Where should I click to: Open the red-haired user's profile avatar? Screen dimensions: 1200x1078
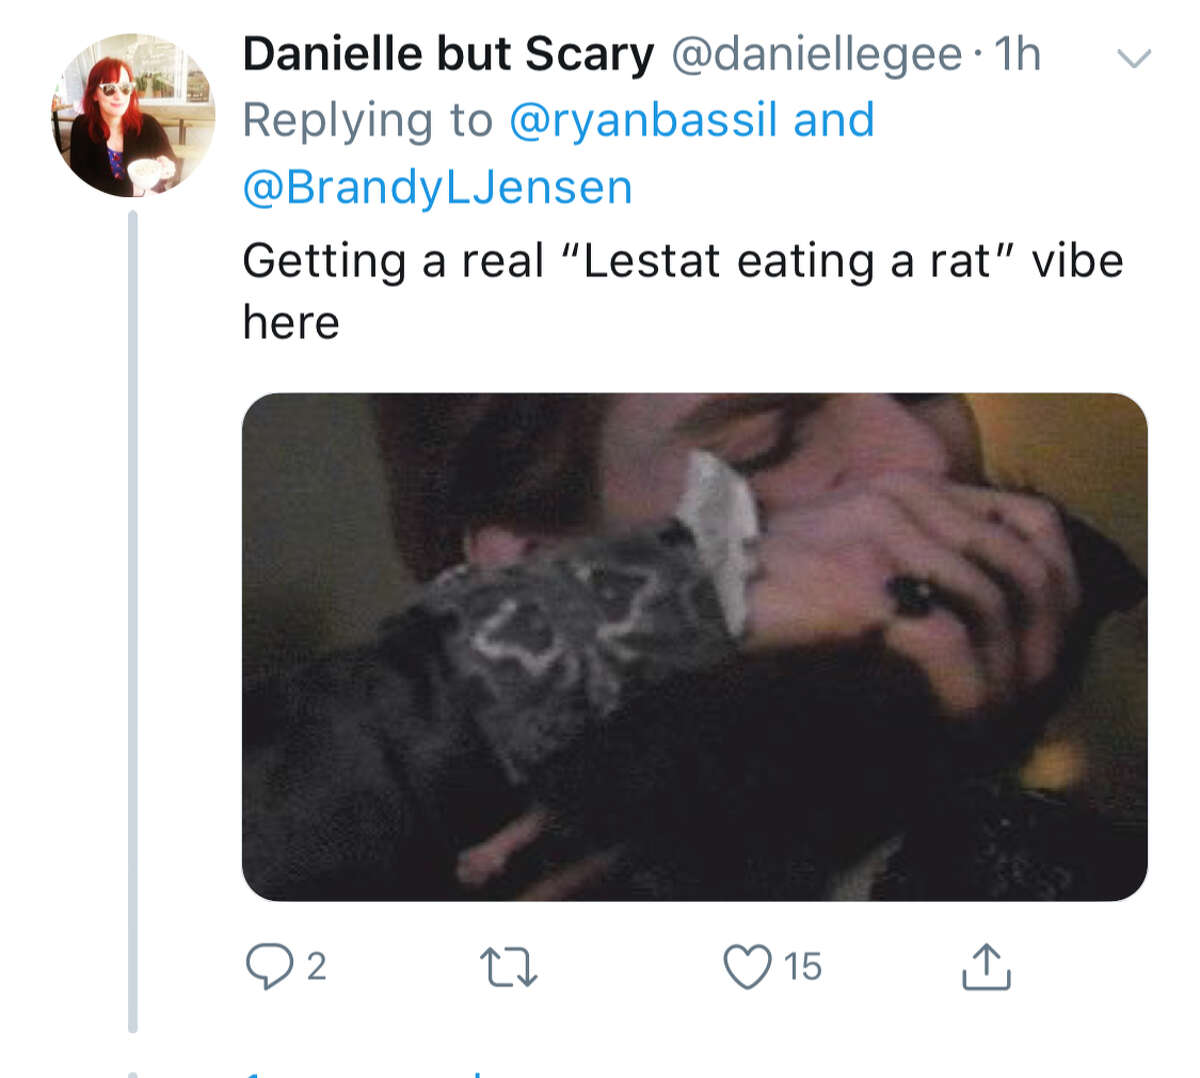[x=133, y=115]
